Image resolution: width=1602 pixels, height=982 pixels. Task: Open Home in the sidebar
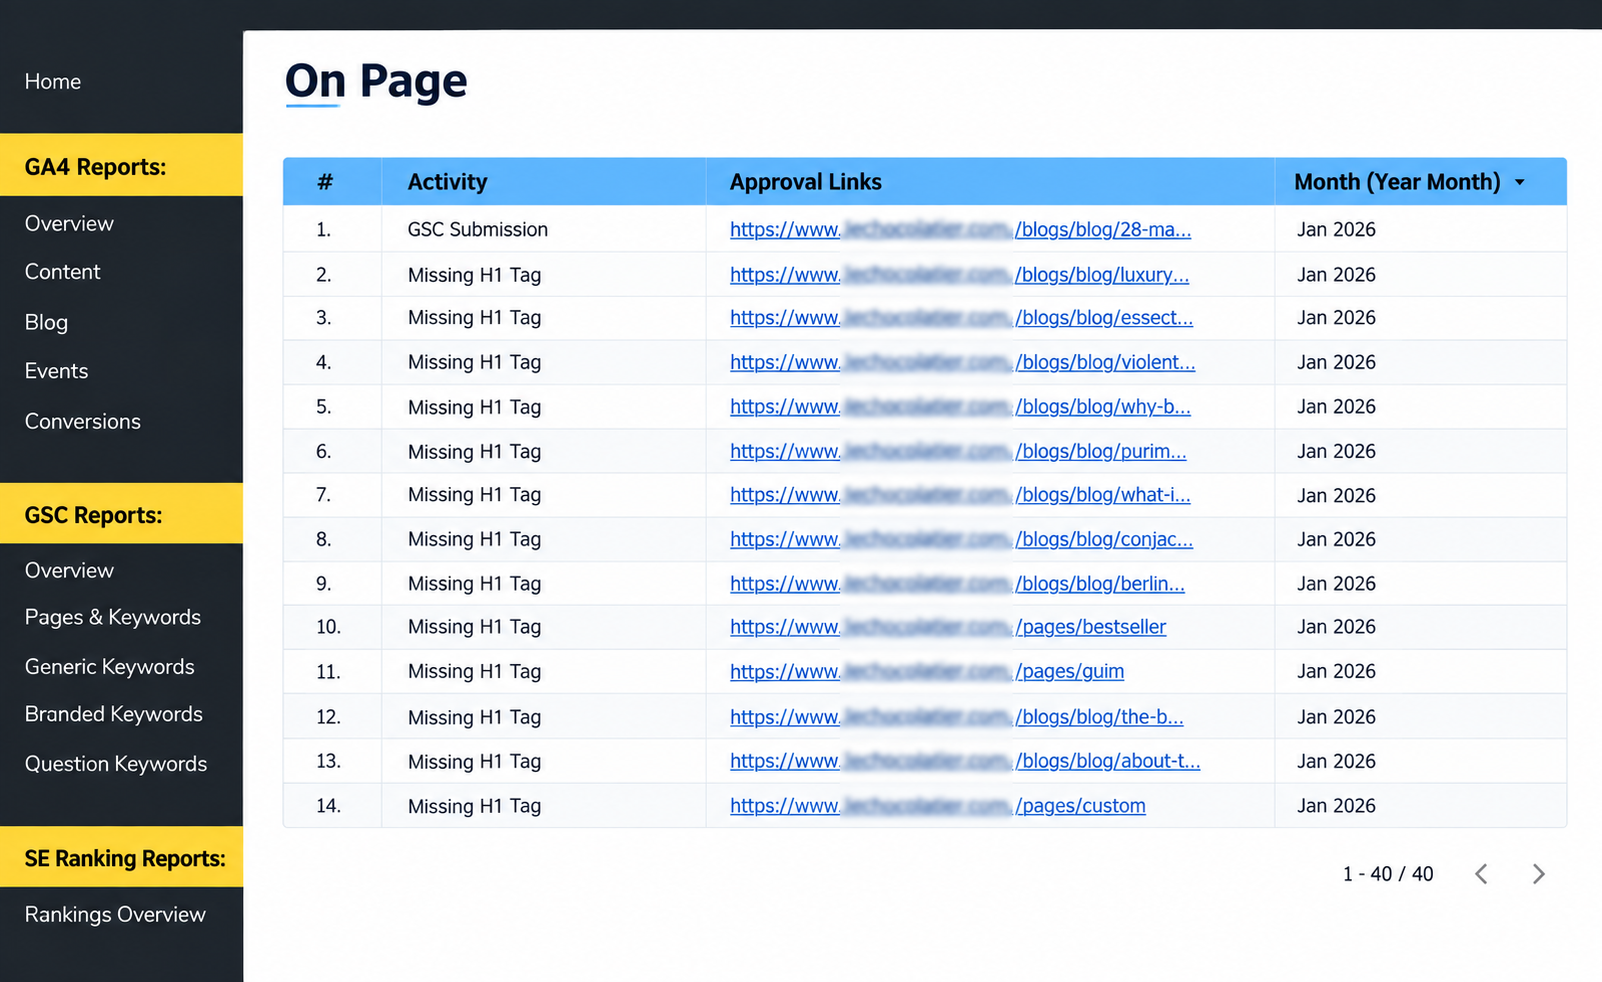[x=53, y=82]
